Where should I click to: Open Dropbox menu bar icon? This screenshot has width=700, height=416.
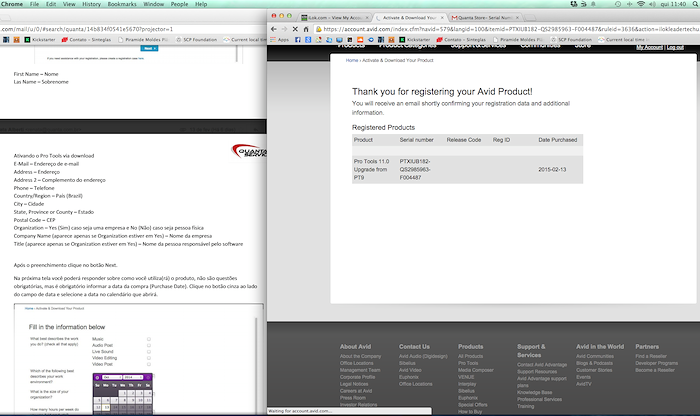[x=574, y=4]
